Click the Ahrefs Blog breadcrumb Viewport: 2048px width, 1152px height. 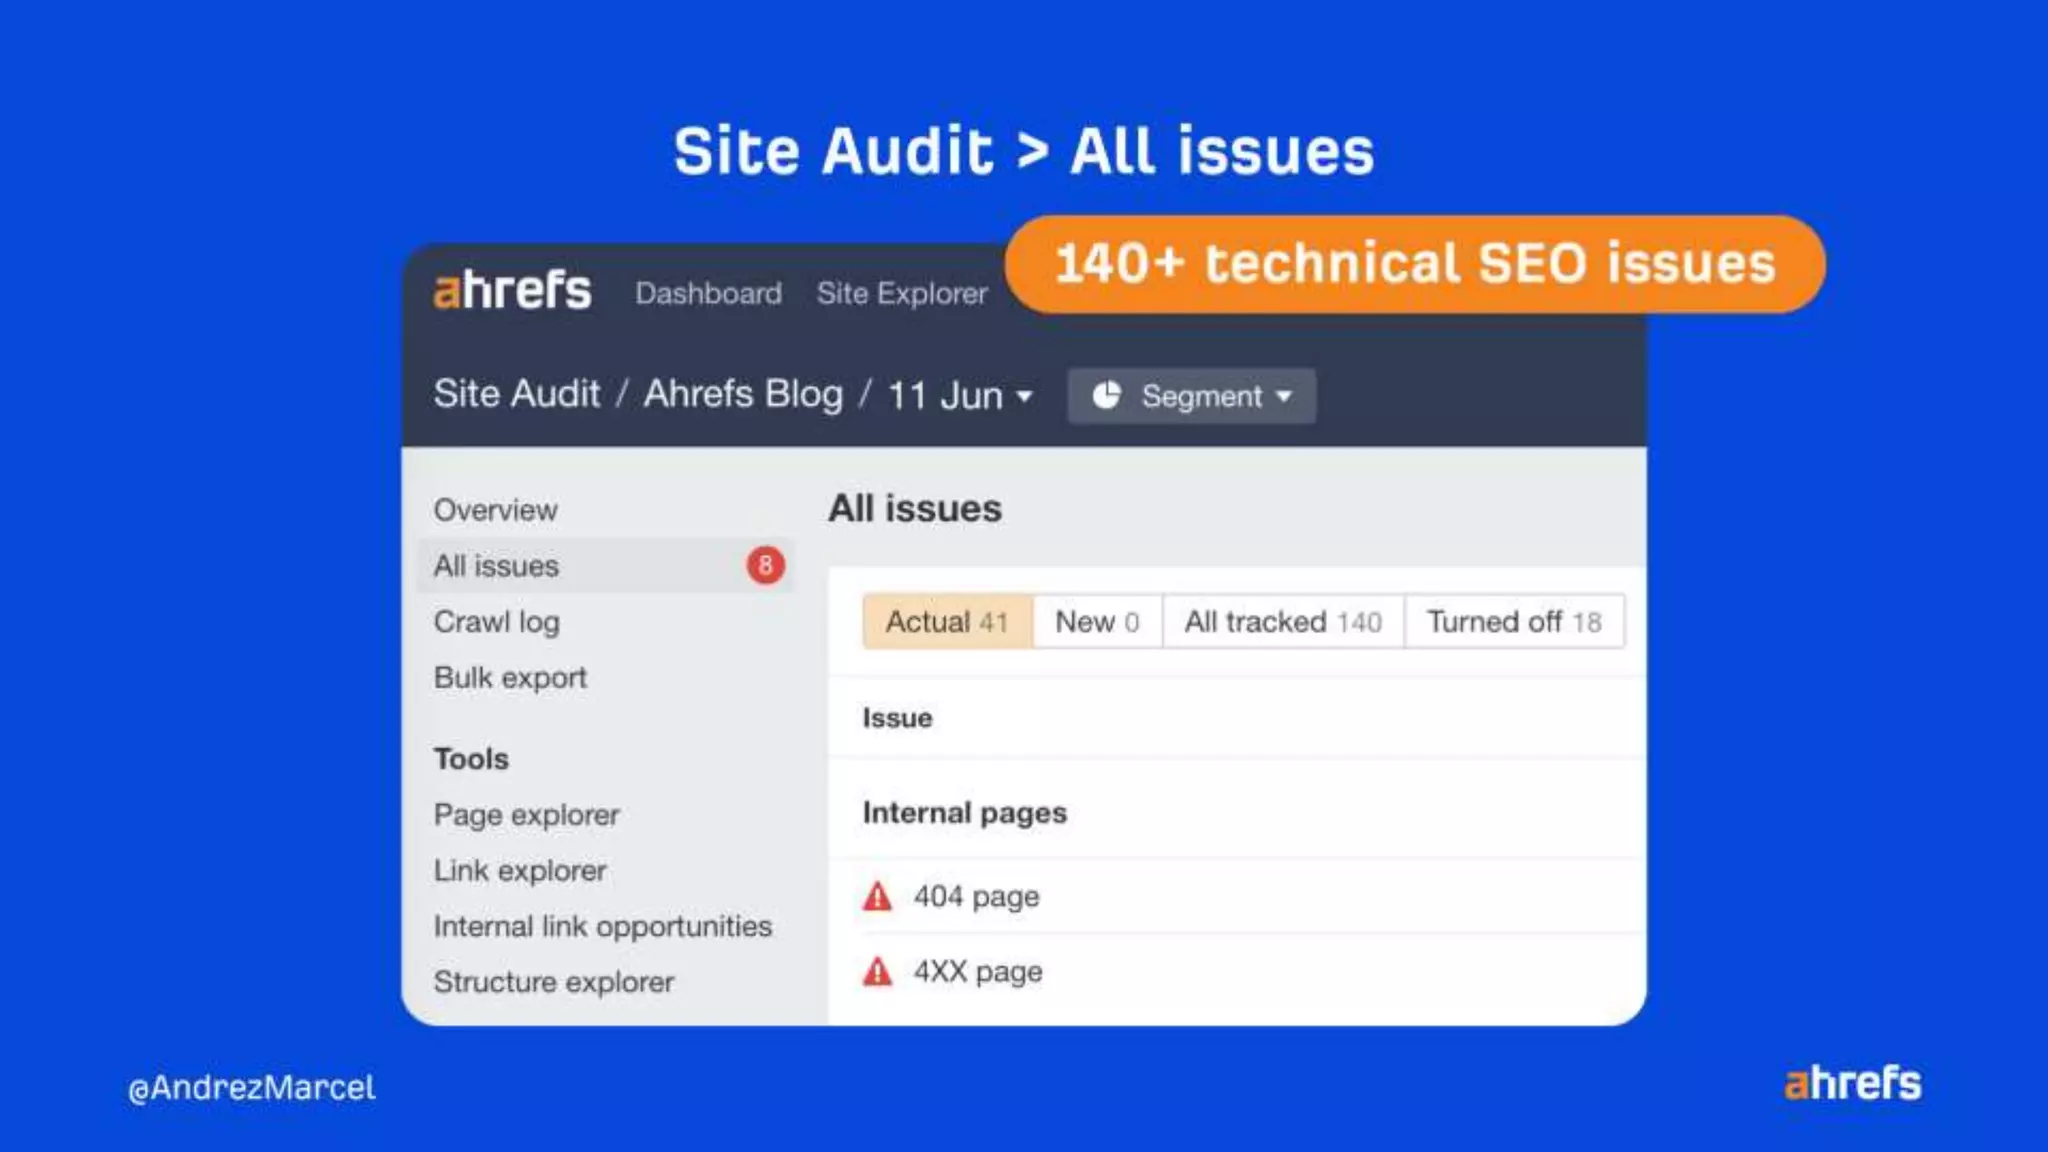[743, 394]
